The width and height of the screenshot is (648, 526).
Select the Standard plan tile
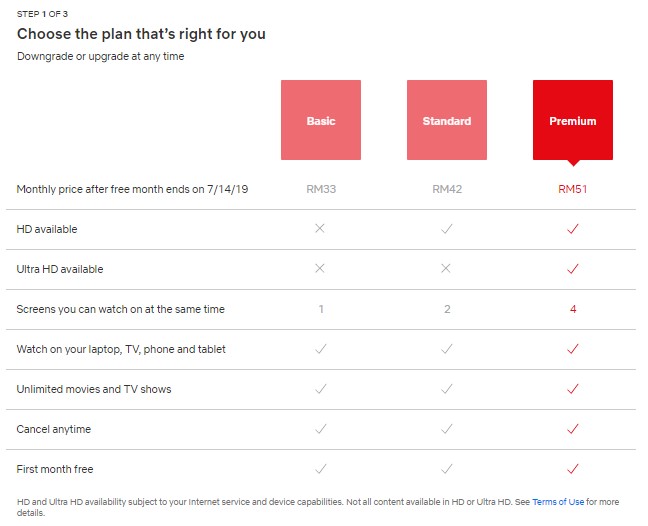click(x=447, y=120)
